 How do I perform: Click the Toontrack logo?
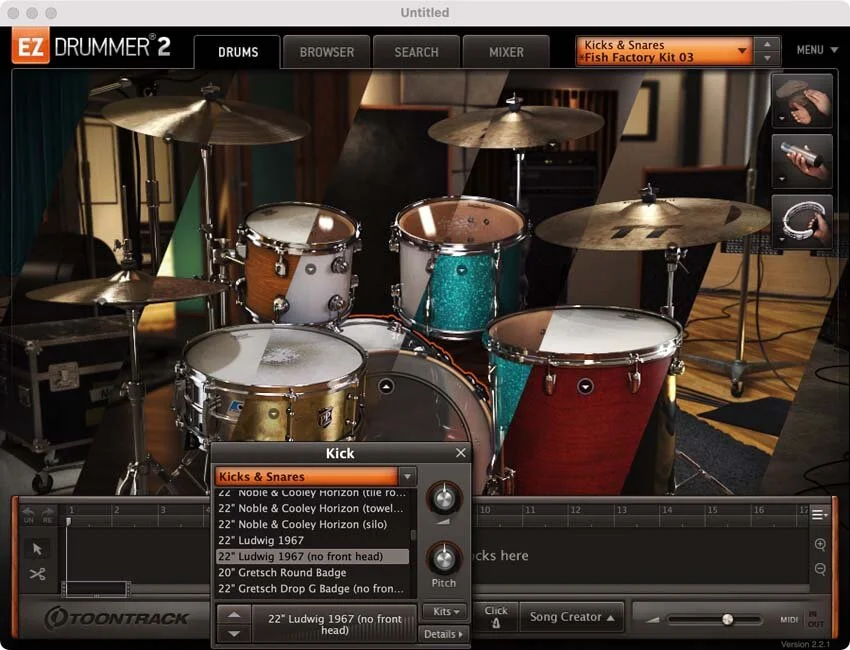click(117, 618)
